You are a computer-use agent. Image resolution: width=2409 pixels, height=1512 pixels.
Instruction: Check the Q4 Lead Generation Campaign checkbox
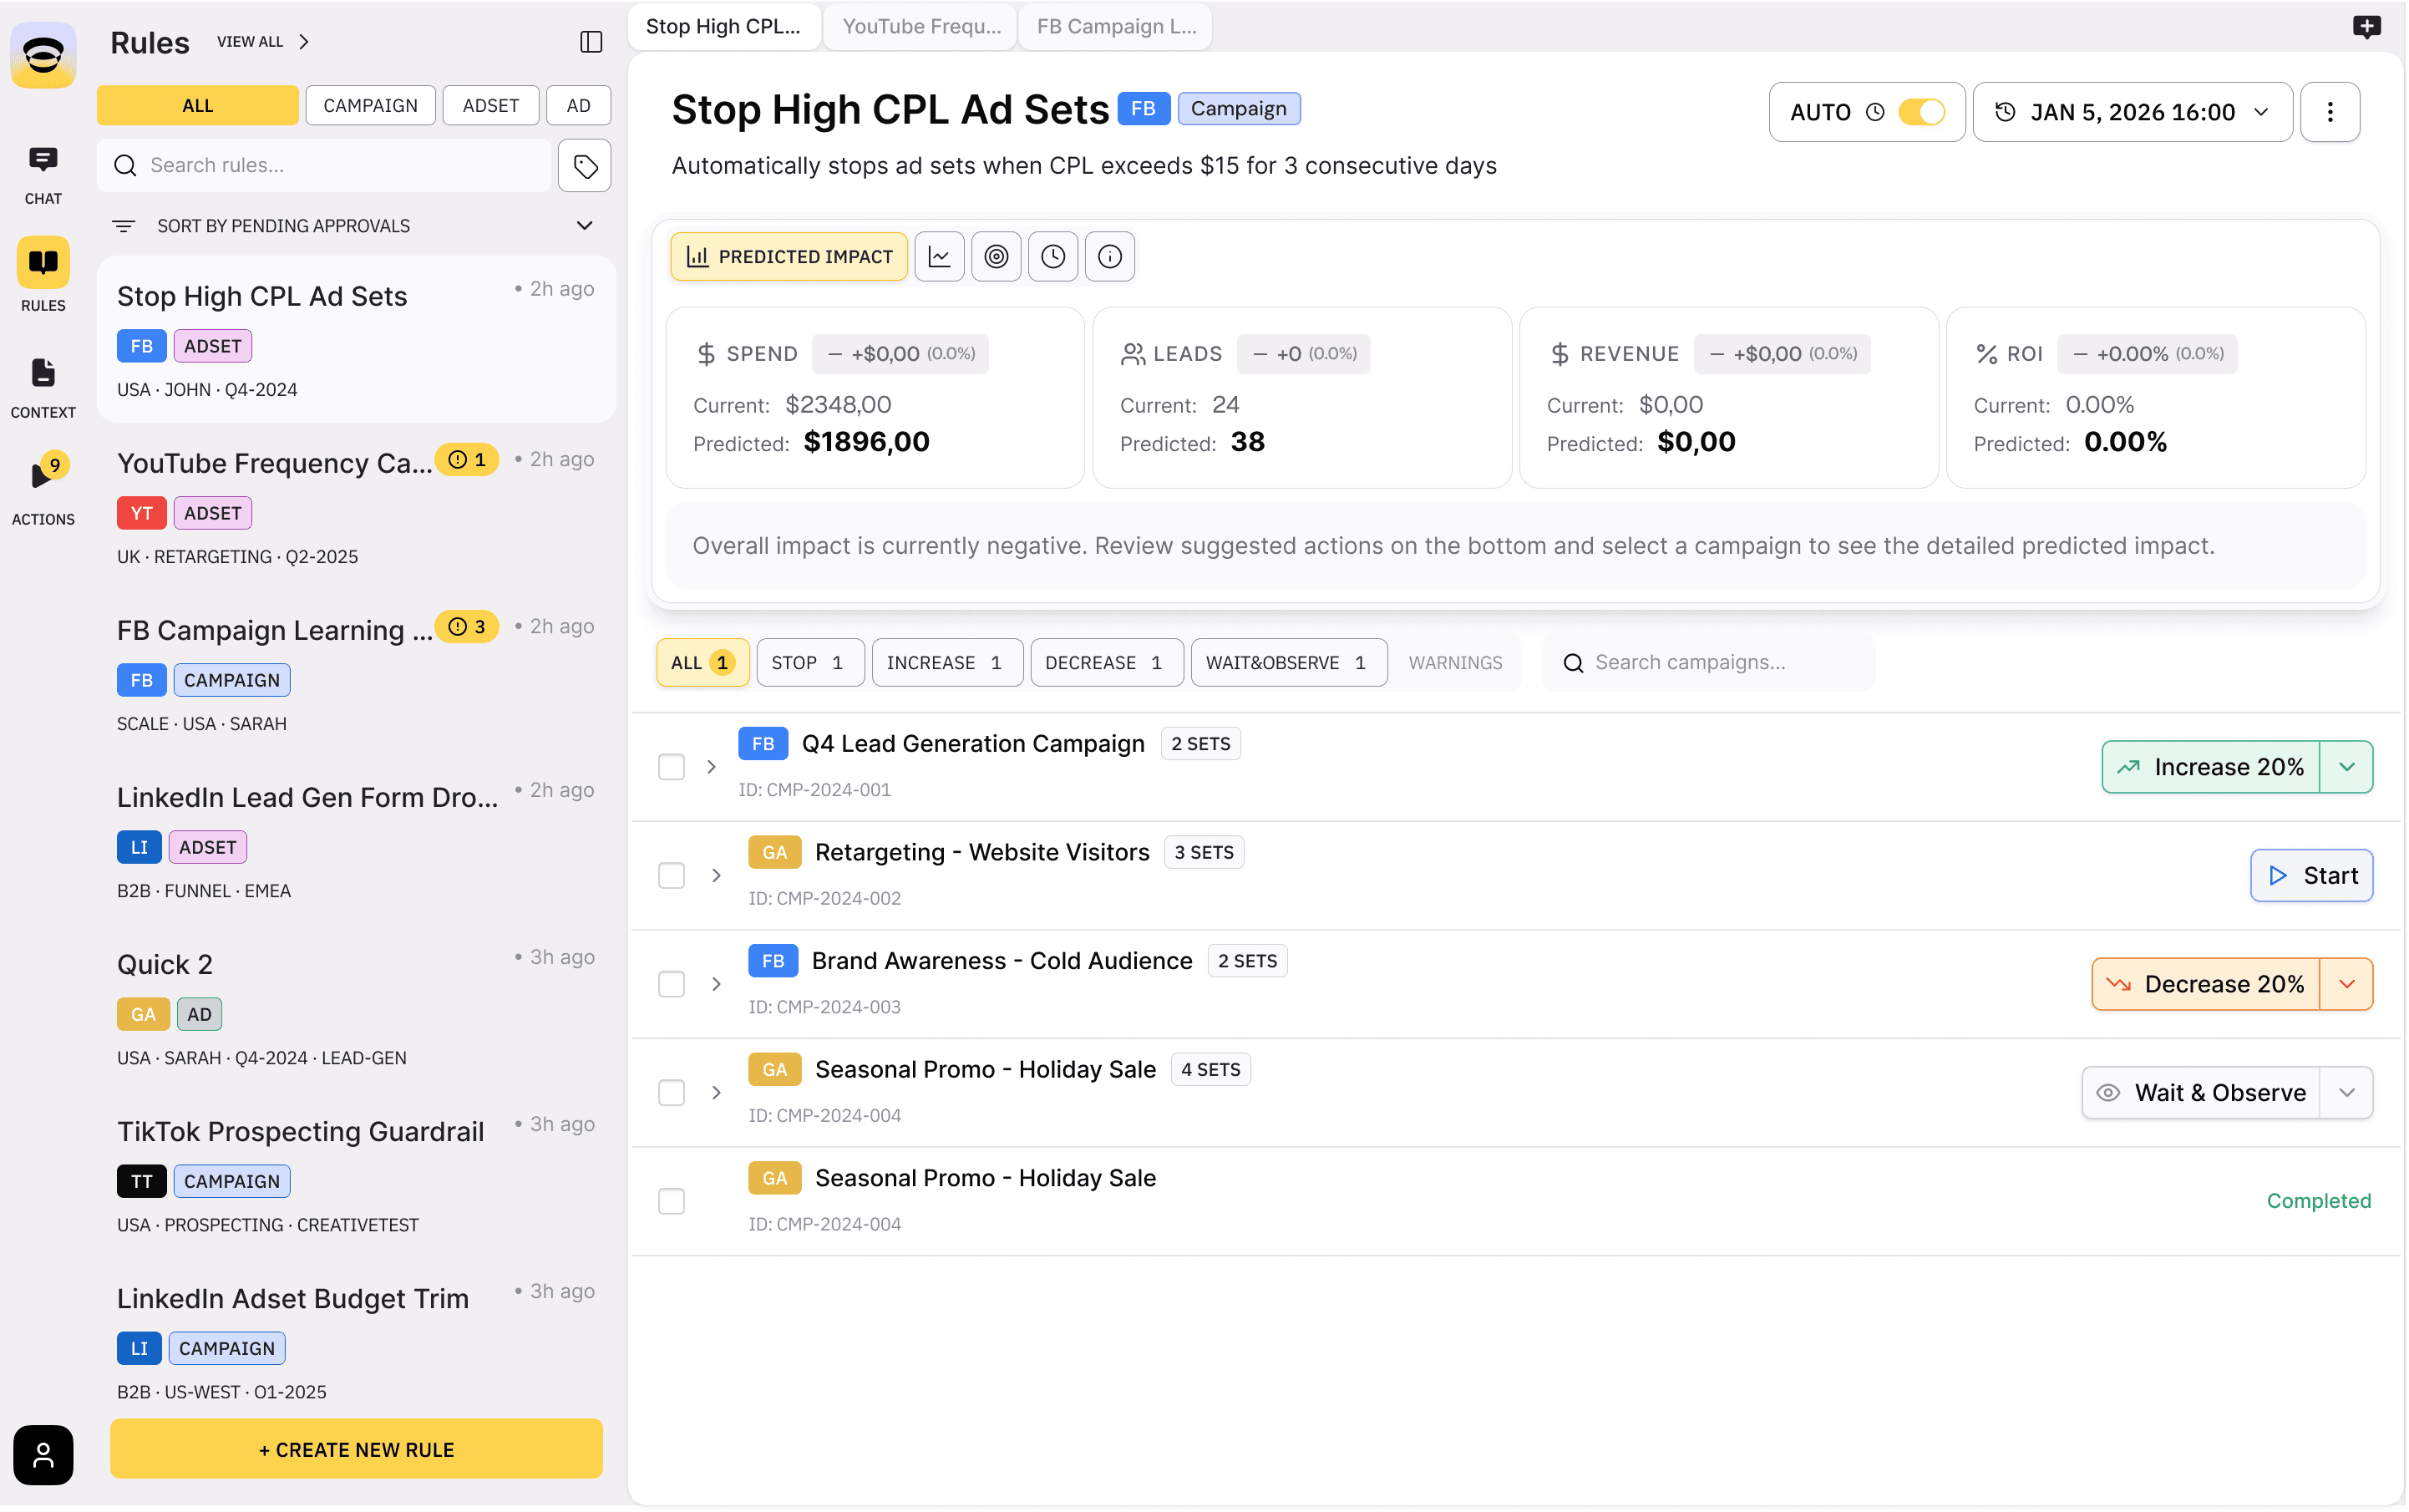pos(671,767)
